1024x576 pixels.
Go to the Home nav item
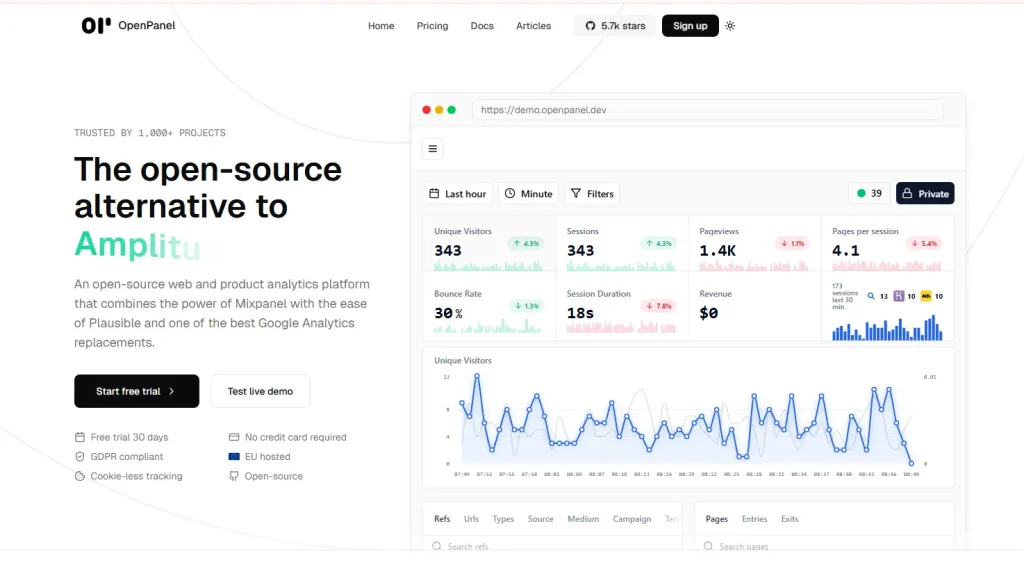pos(381,26)
